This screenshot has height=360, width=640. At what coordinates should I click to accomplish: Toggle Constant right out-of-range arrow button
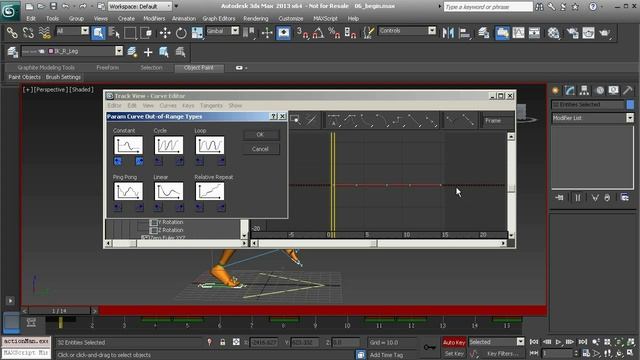coord(139,161)
